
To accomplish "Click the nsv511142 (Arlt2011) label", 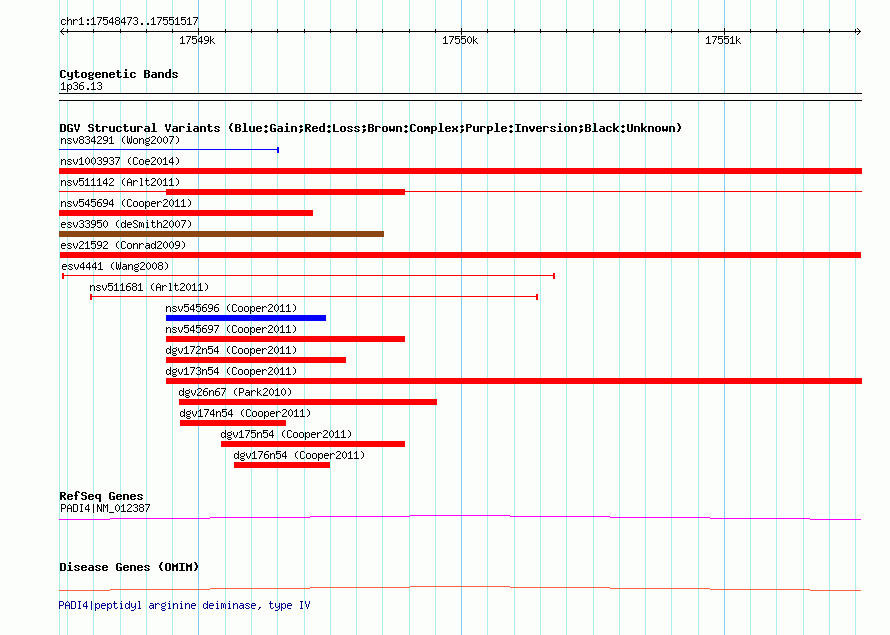I will click(120, 182).
